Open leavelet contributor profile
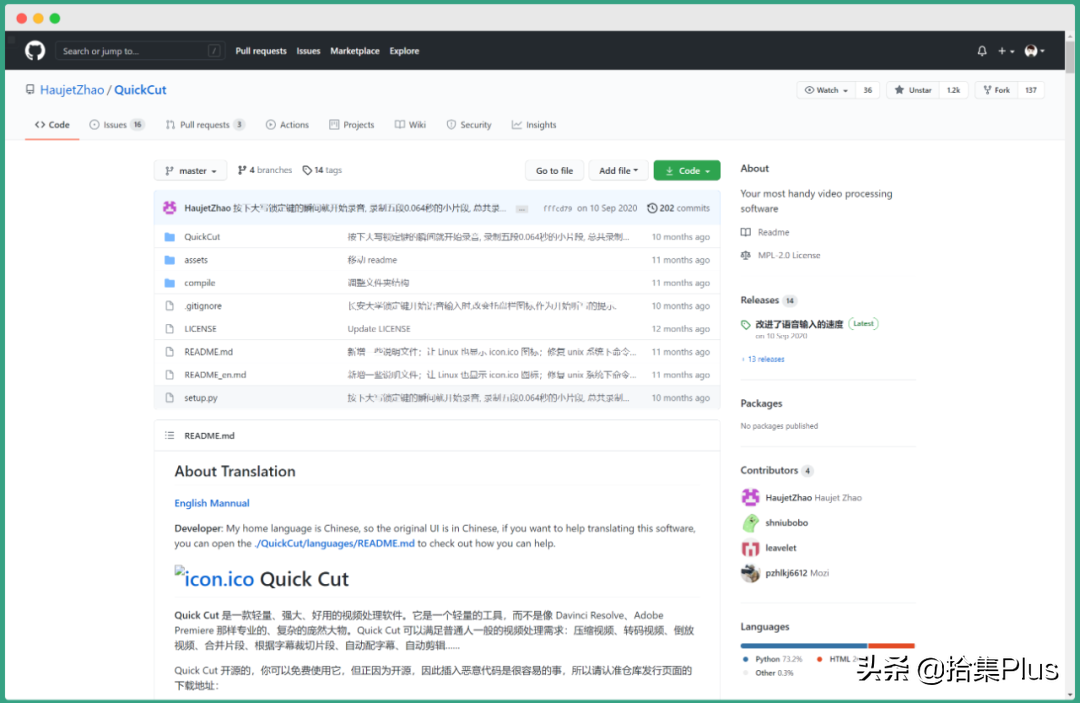 click(781, 548)
